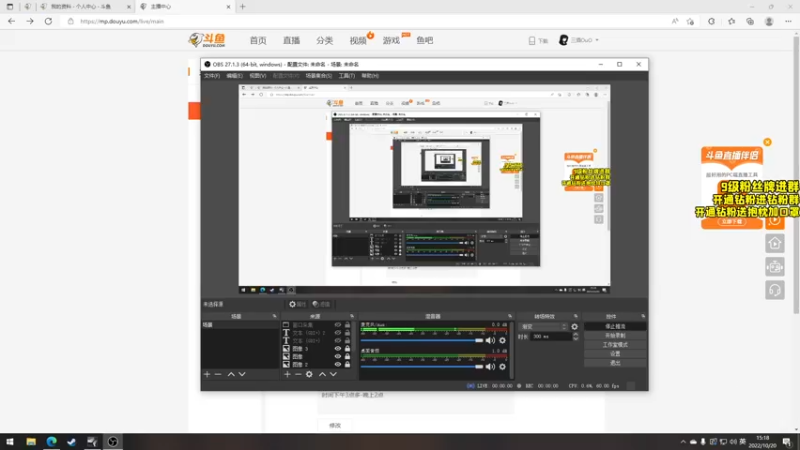Open the 文件(F) menu in OBS
The image size is (800, 450).
(212, 76)
